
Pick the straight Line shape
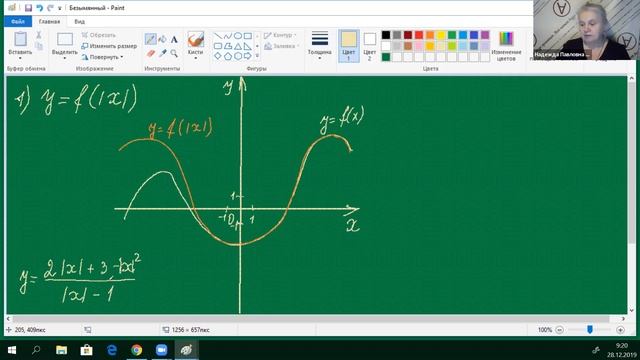point(218,36)
